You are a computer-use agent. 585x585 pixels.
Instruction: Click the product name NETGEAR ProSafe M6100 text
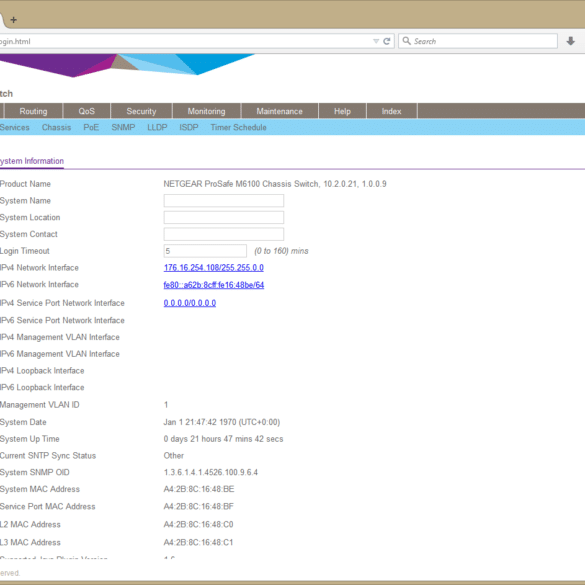click(x=275, y=184)
